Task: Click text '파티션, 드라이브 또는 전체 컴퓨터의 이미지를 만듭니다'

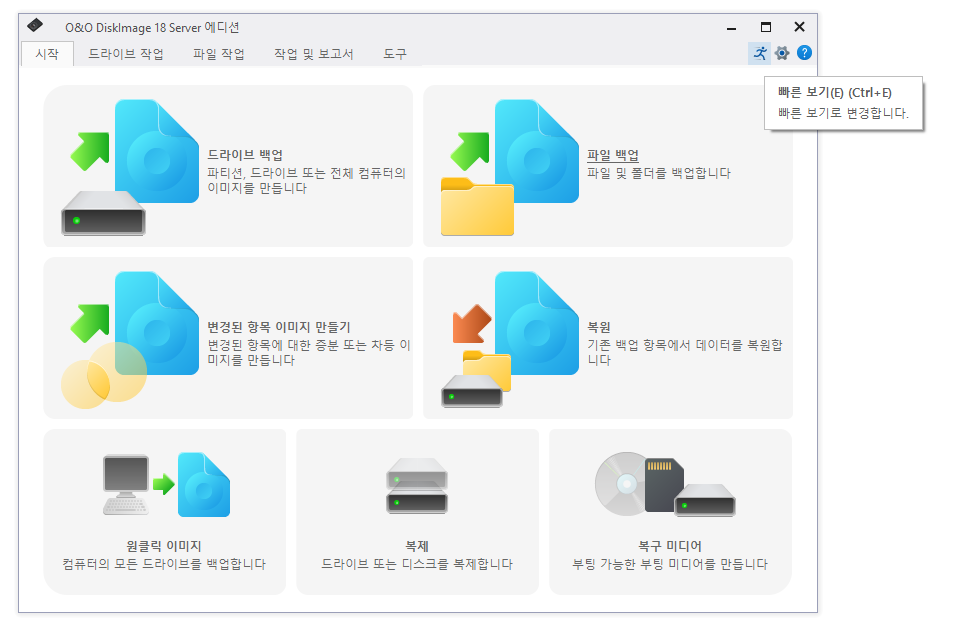Action: click(306, 181)
